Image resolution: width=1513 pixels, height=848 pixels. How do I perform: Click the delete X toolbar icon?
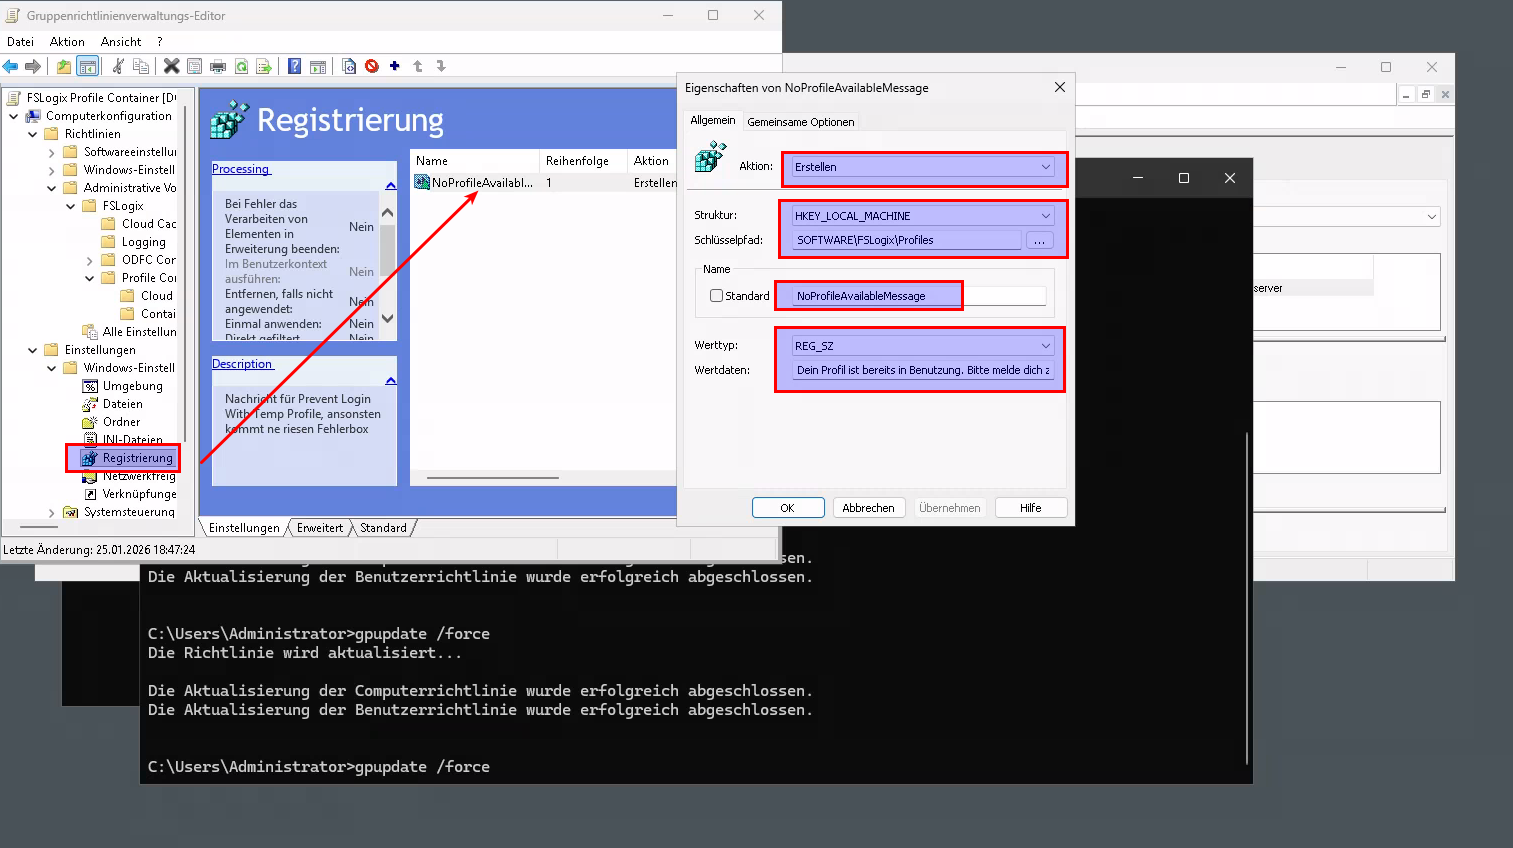click(x=171, y=67)
